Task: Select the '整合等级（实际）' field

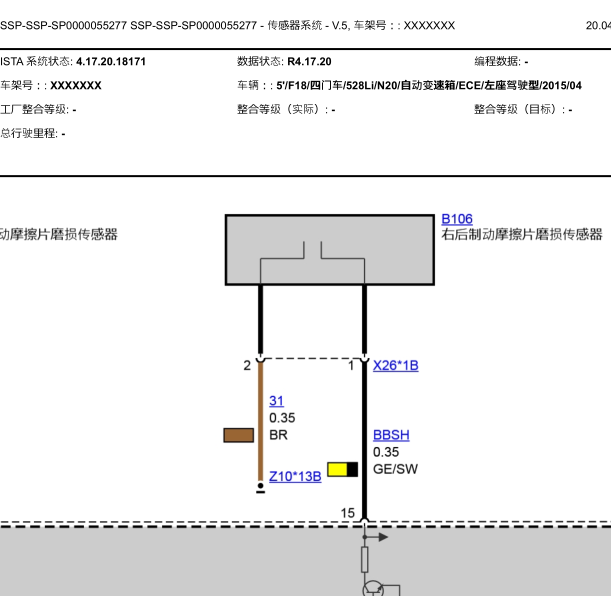Action: tap(286, 109)
